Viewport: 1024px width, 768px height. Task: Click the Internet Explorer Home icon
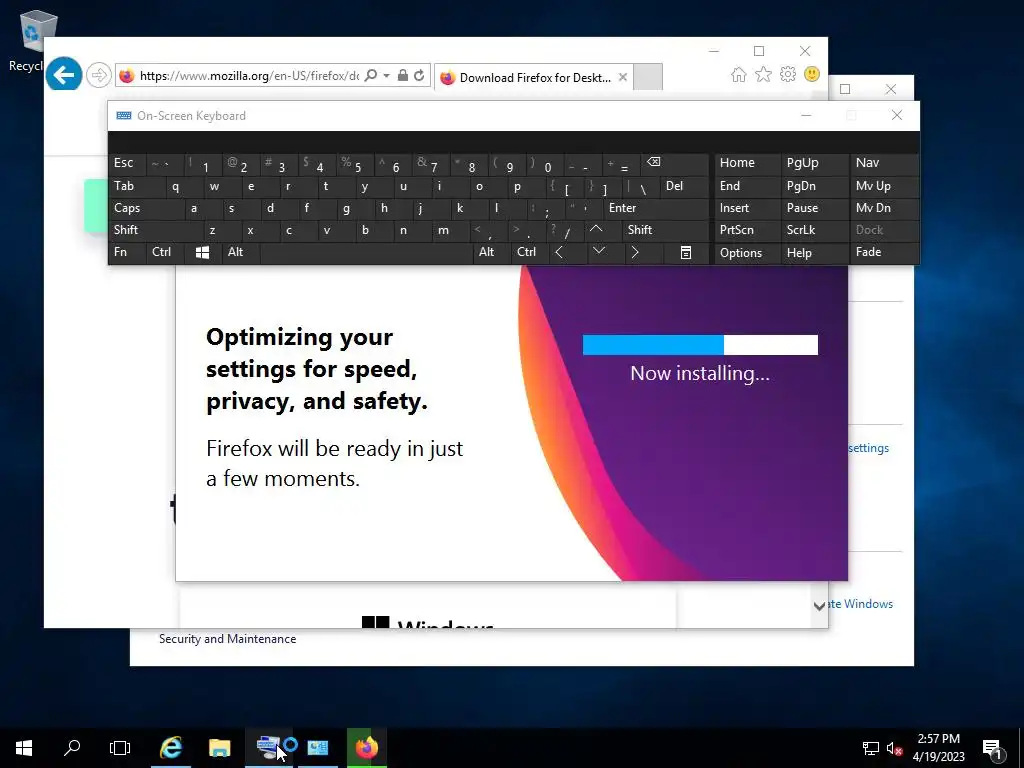739,74
